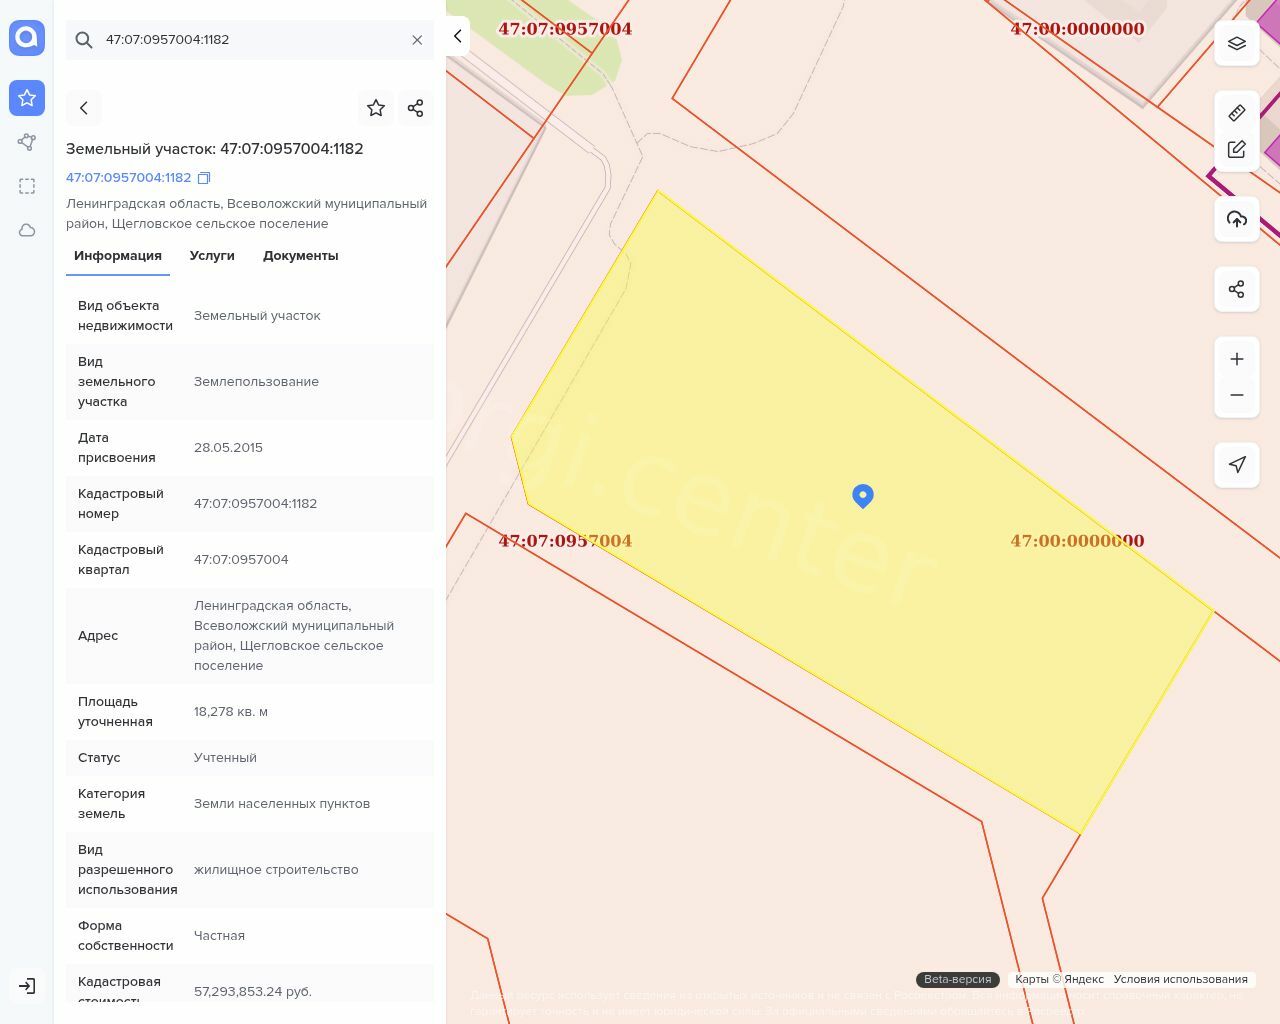
Task: Click the login icon at sidebar bottom
Action: tap(27, 986)
